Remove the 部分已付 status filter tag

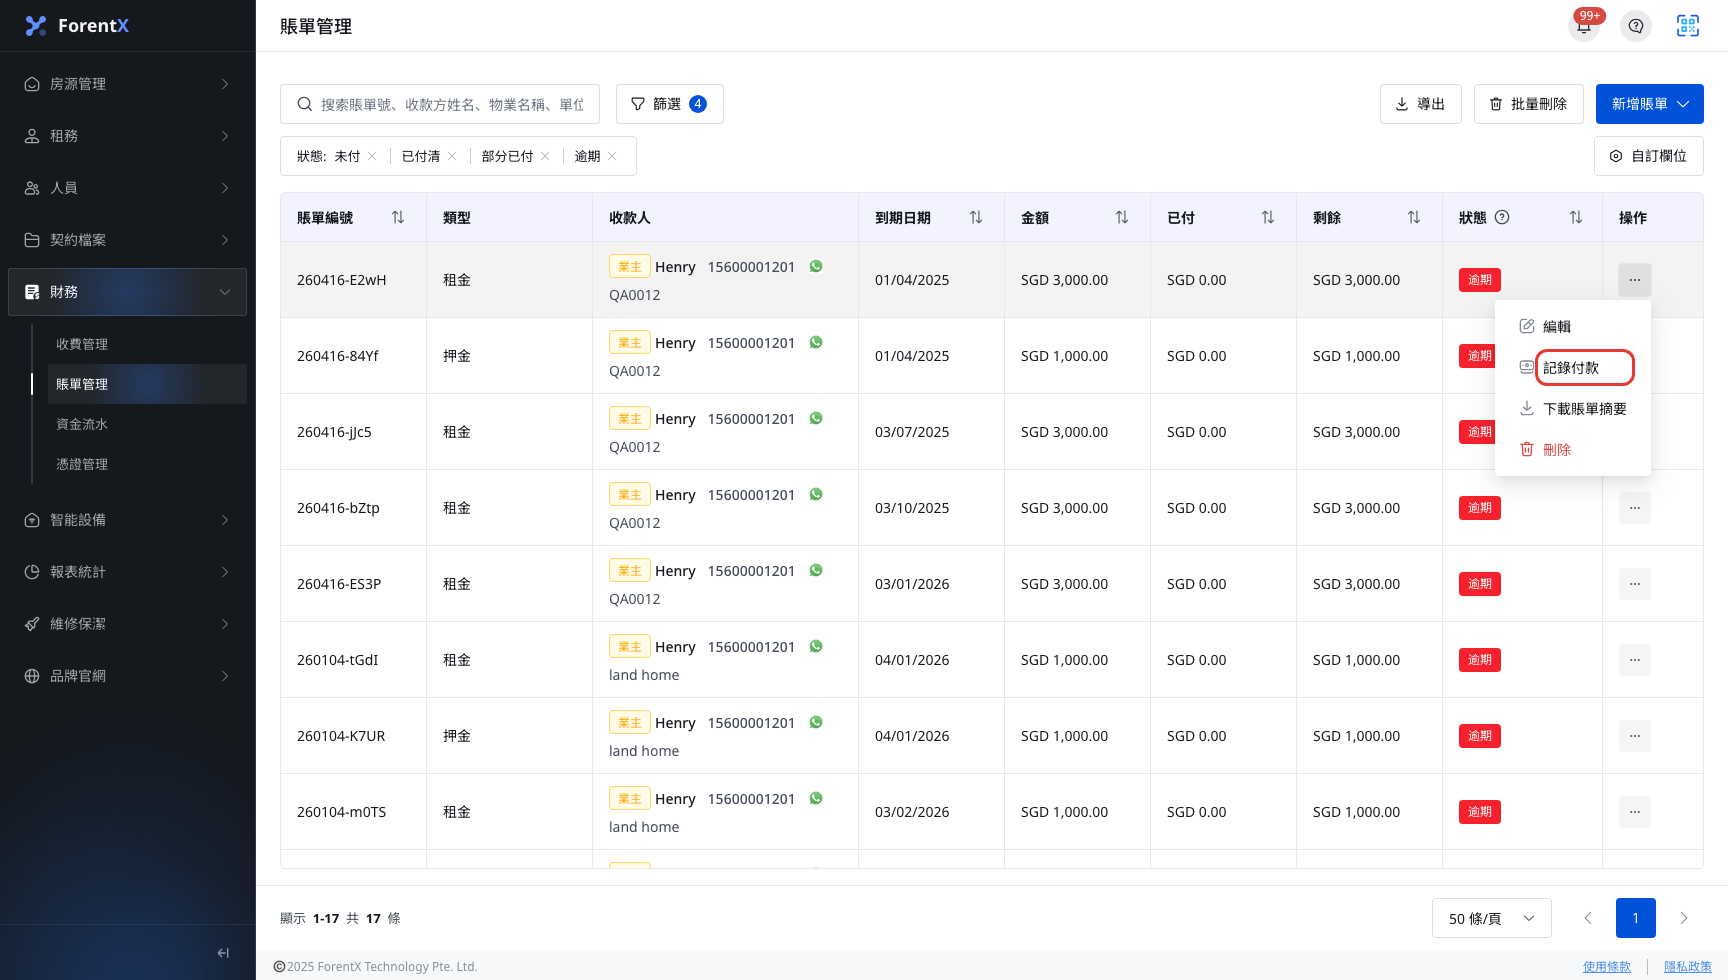click(545, 156)
